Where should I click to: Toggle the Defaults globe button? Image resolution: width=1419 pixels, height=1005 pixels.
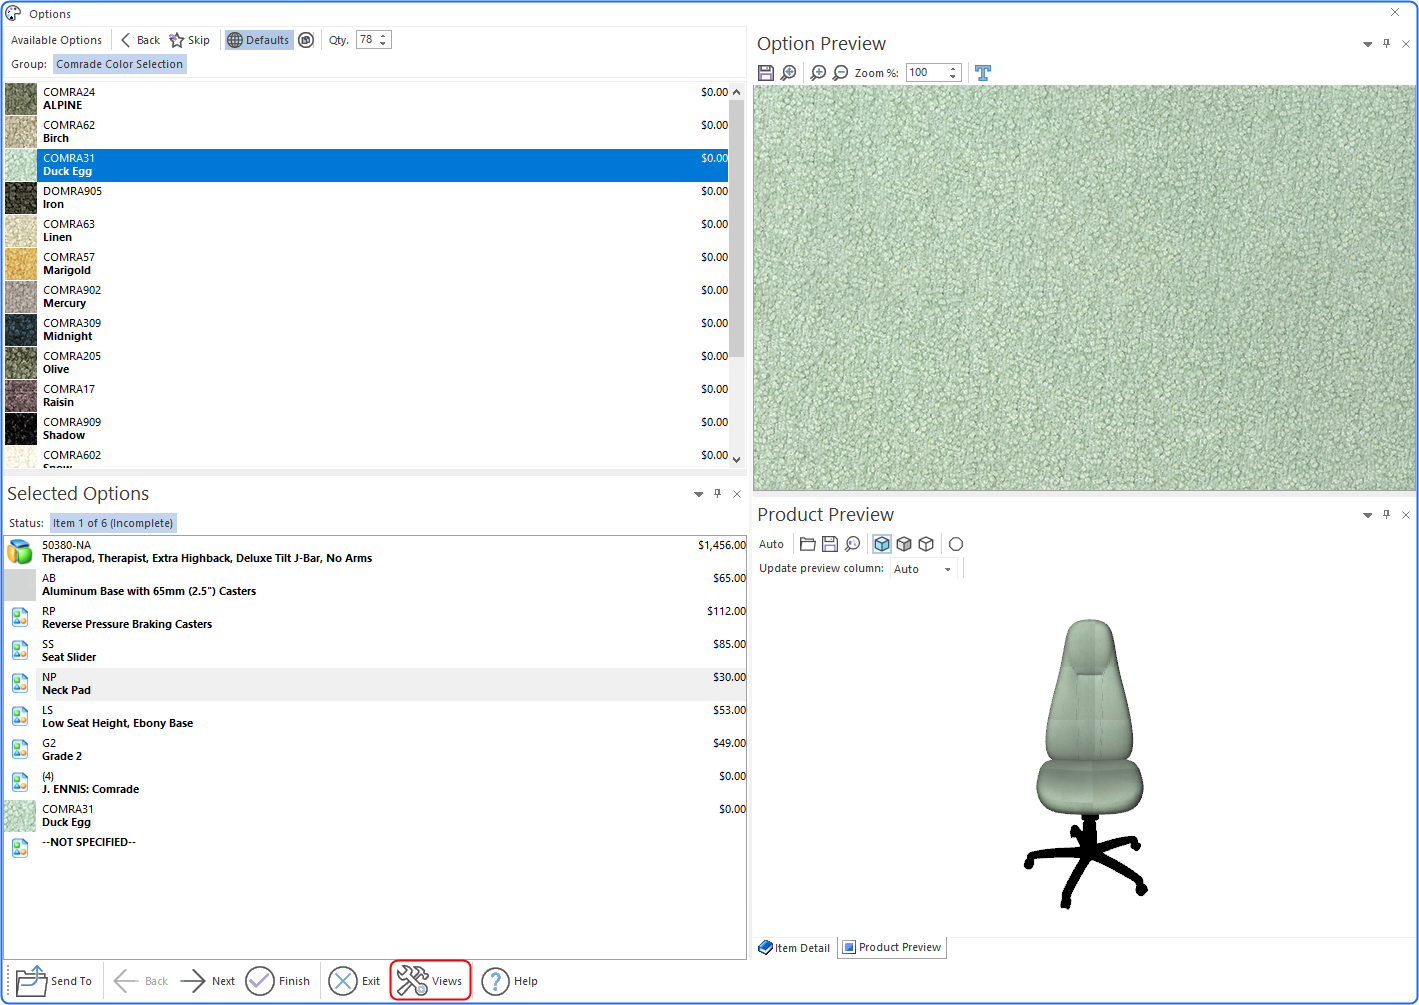click(x=259, y=40)
